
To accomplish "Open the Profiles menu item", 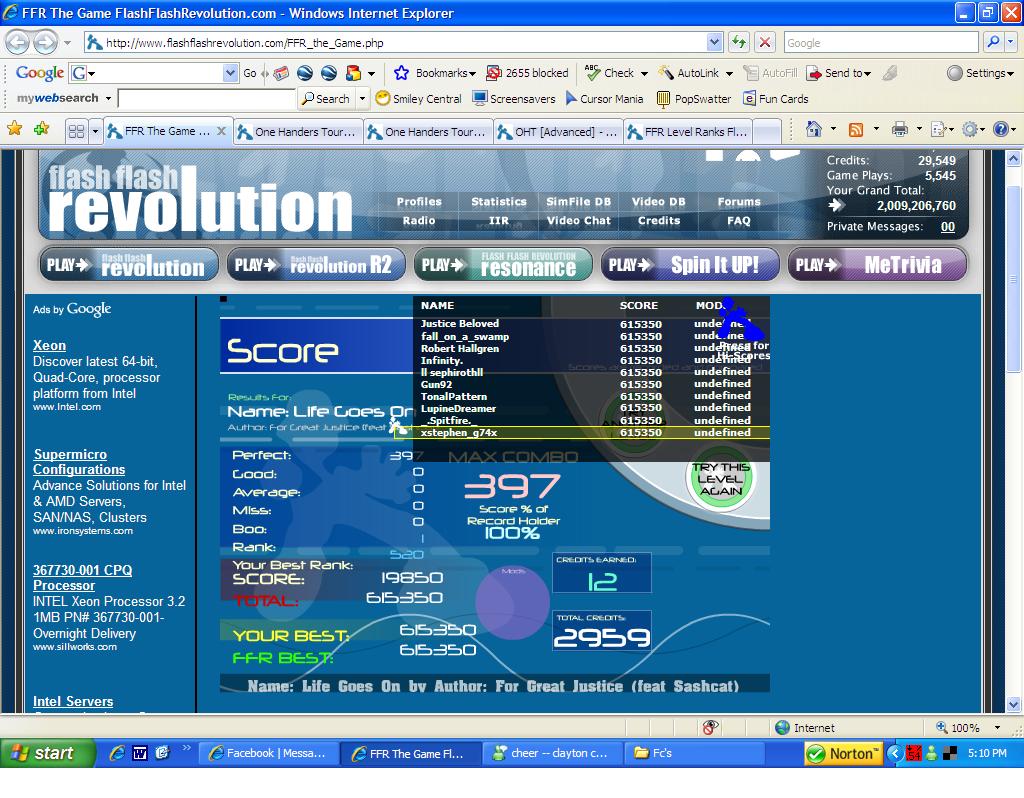I will pyautogui.click(x=419, y=202).
